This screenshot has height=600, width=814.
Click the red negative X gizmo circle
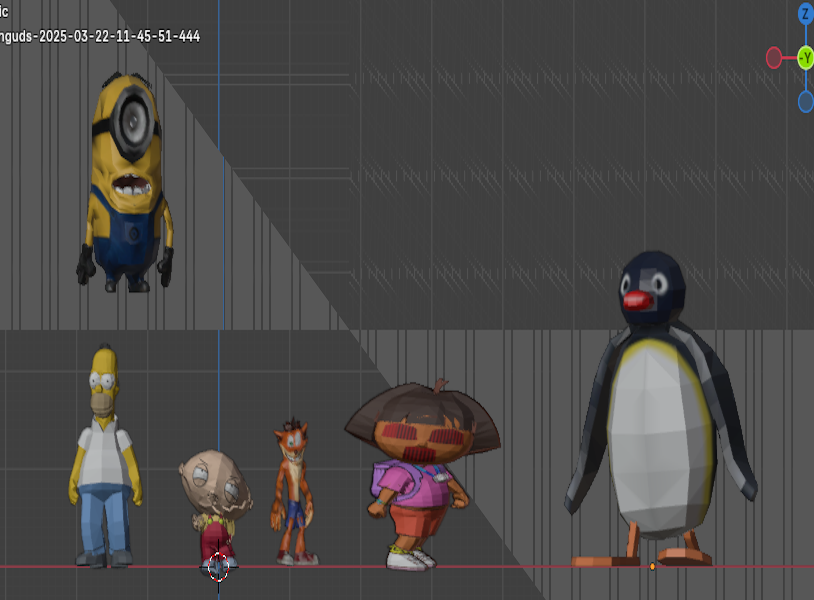(774, 58)
